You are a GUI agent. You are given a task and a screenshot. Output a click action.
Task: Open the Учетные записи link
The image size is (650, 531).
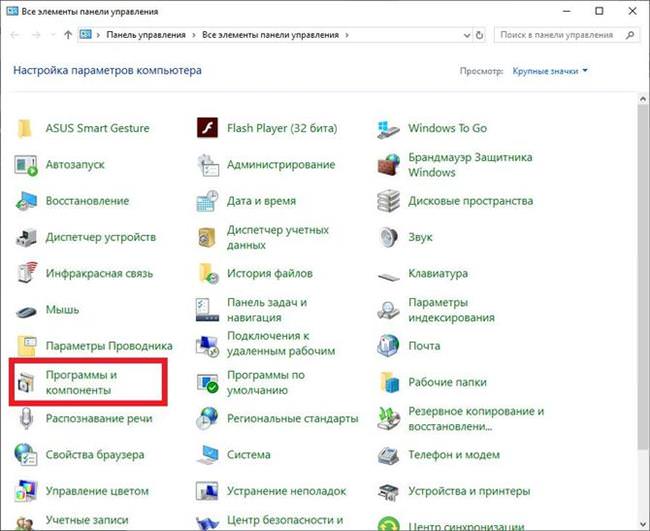(x=87, y=520)
